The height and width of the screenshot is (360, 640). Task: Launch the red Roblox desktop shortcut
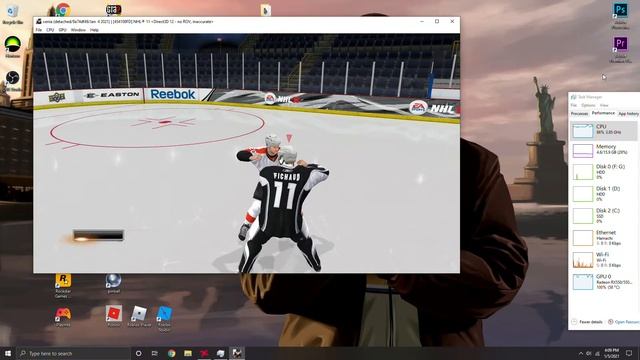click(x=113, y=316)
